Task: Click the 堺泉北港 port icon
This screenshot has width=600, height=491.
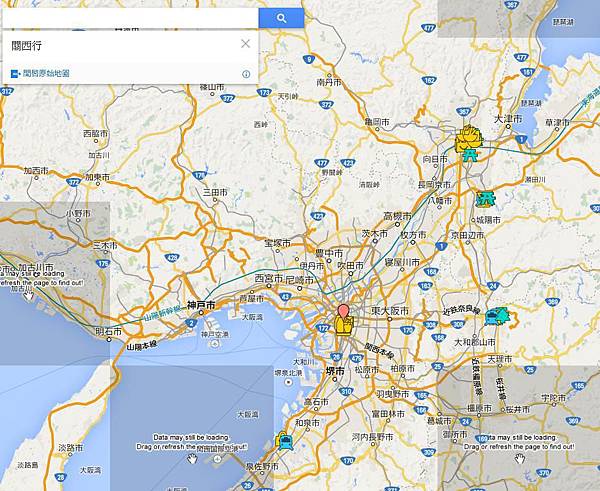Action: click(x=288, y=382)
